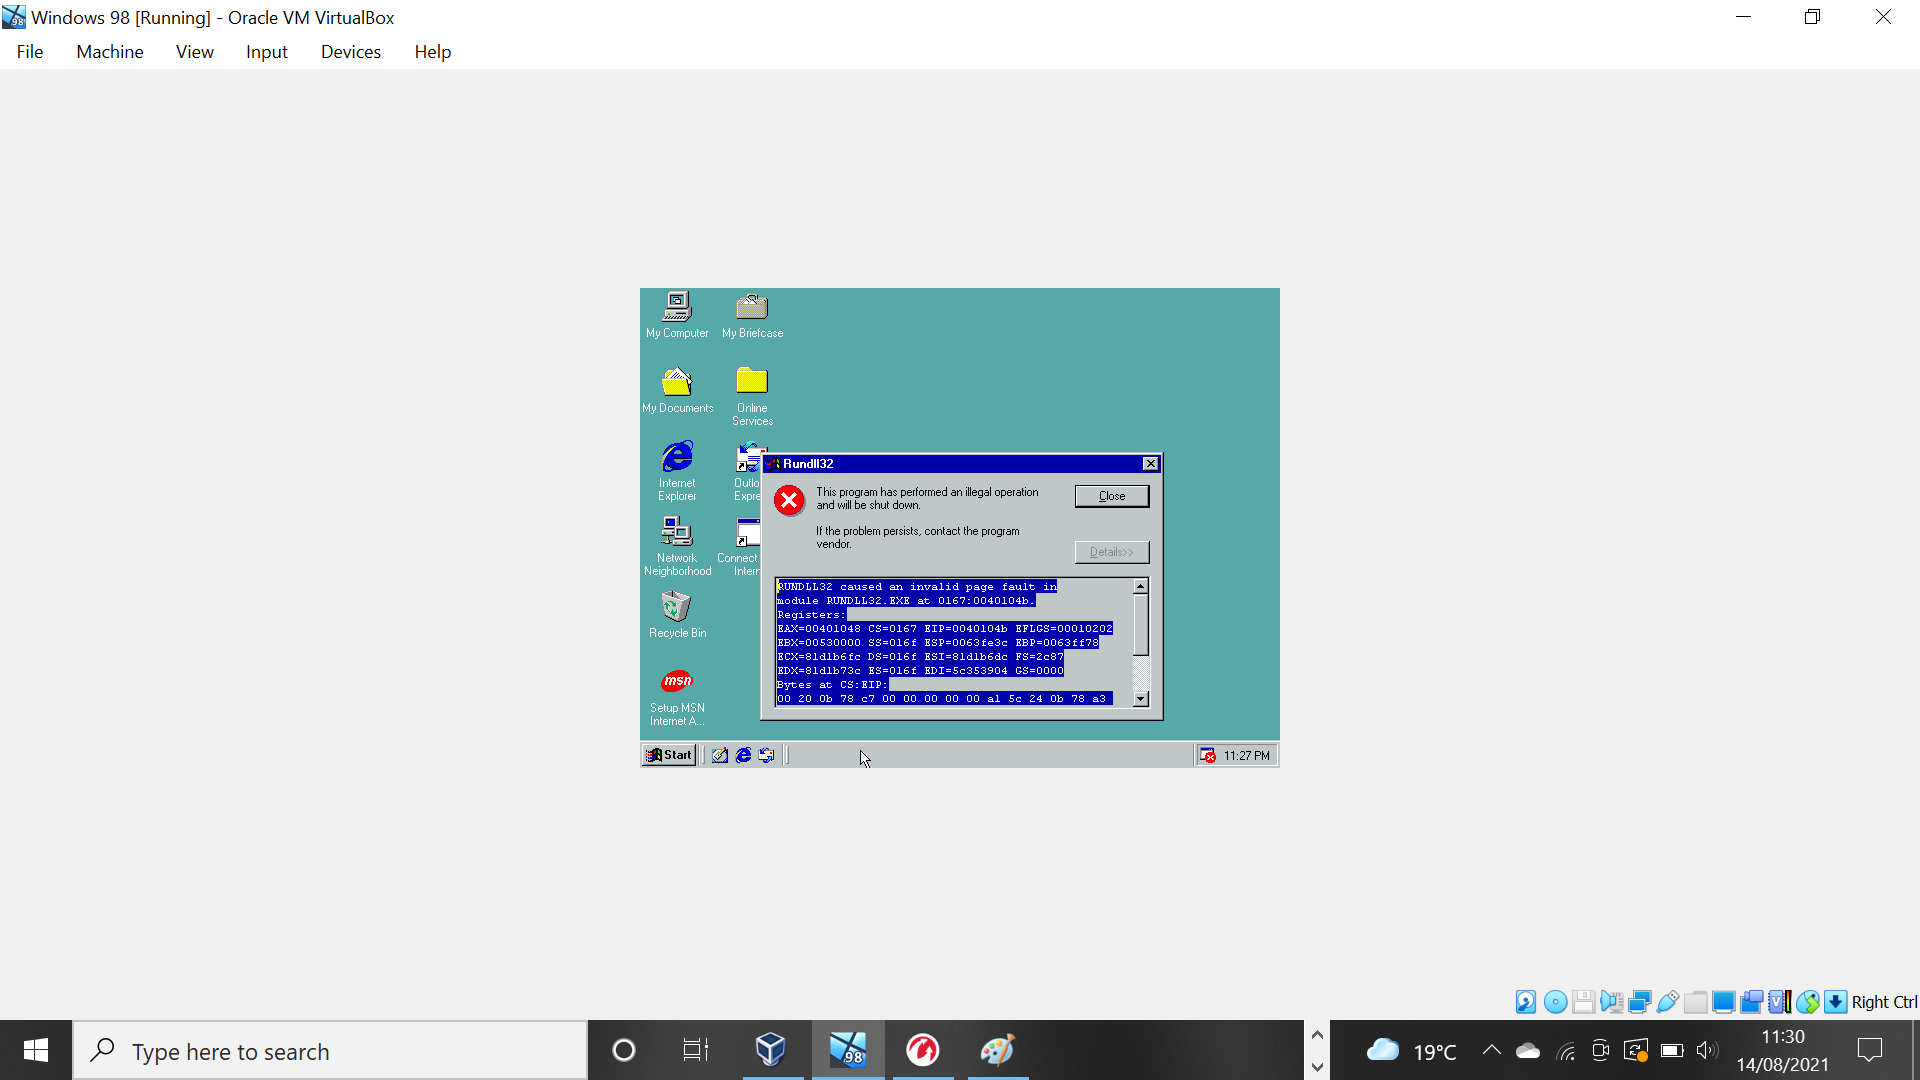The height and width of the screenshot is (1080, 1920).
Task: Click Type here to search box
Action: tap(330, 1051)
